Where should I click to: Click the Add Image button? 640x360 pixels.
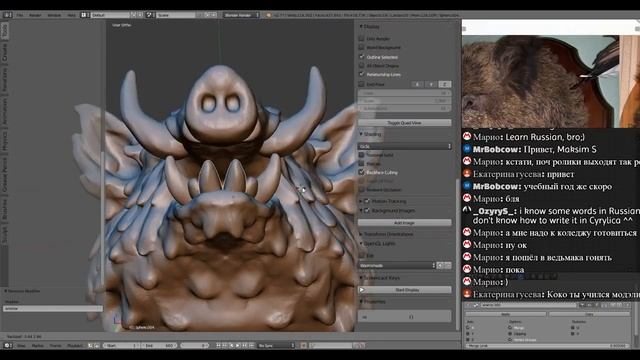[405, 223]
